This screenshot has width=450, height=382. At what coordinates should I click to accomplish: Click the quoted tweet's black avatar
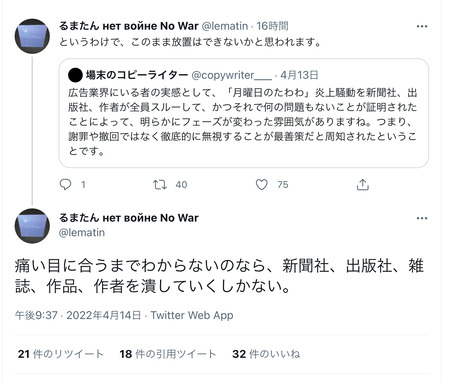coord(75,75)
